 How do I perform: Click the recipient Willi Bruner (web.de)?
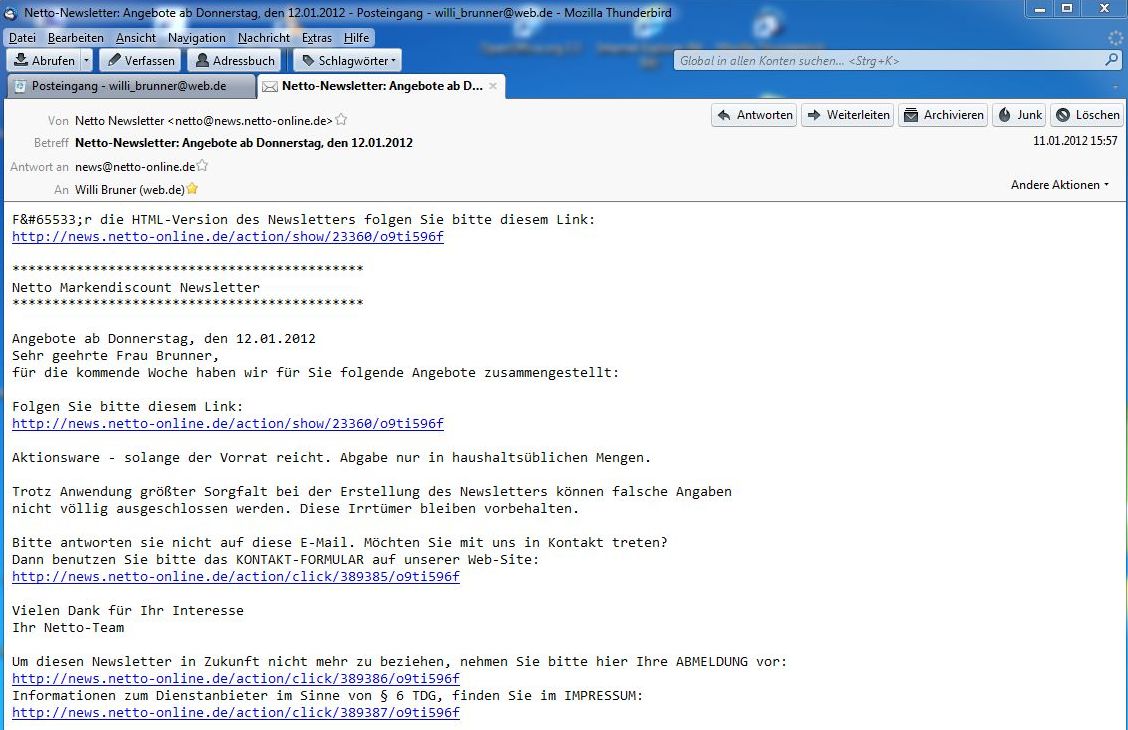tap(129, 190)
